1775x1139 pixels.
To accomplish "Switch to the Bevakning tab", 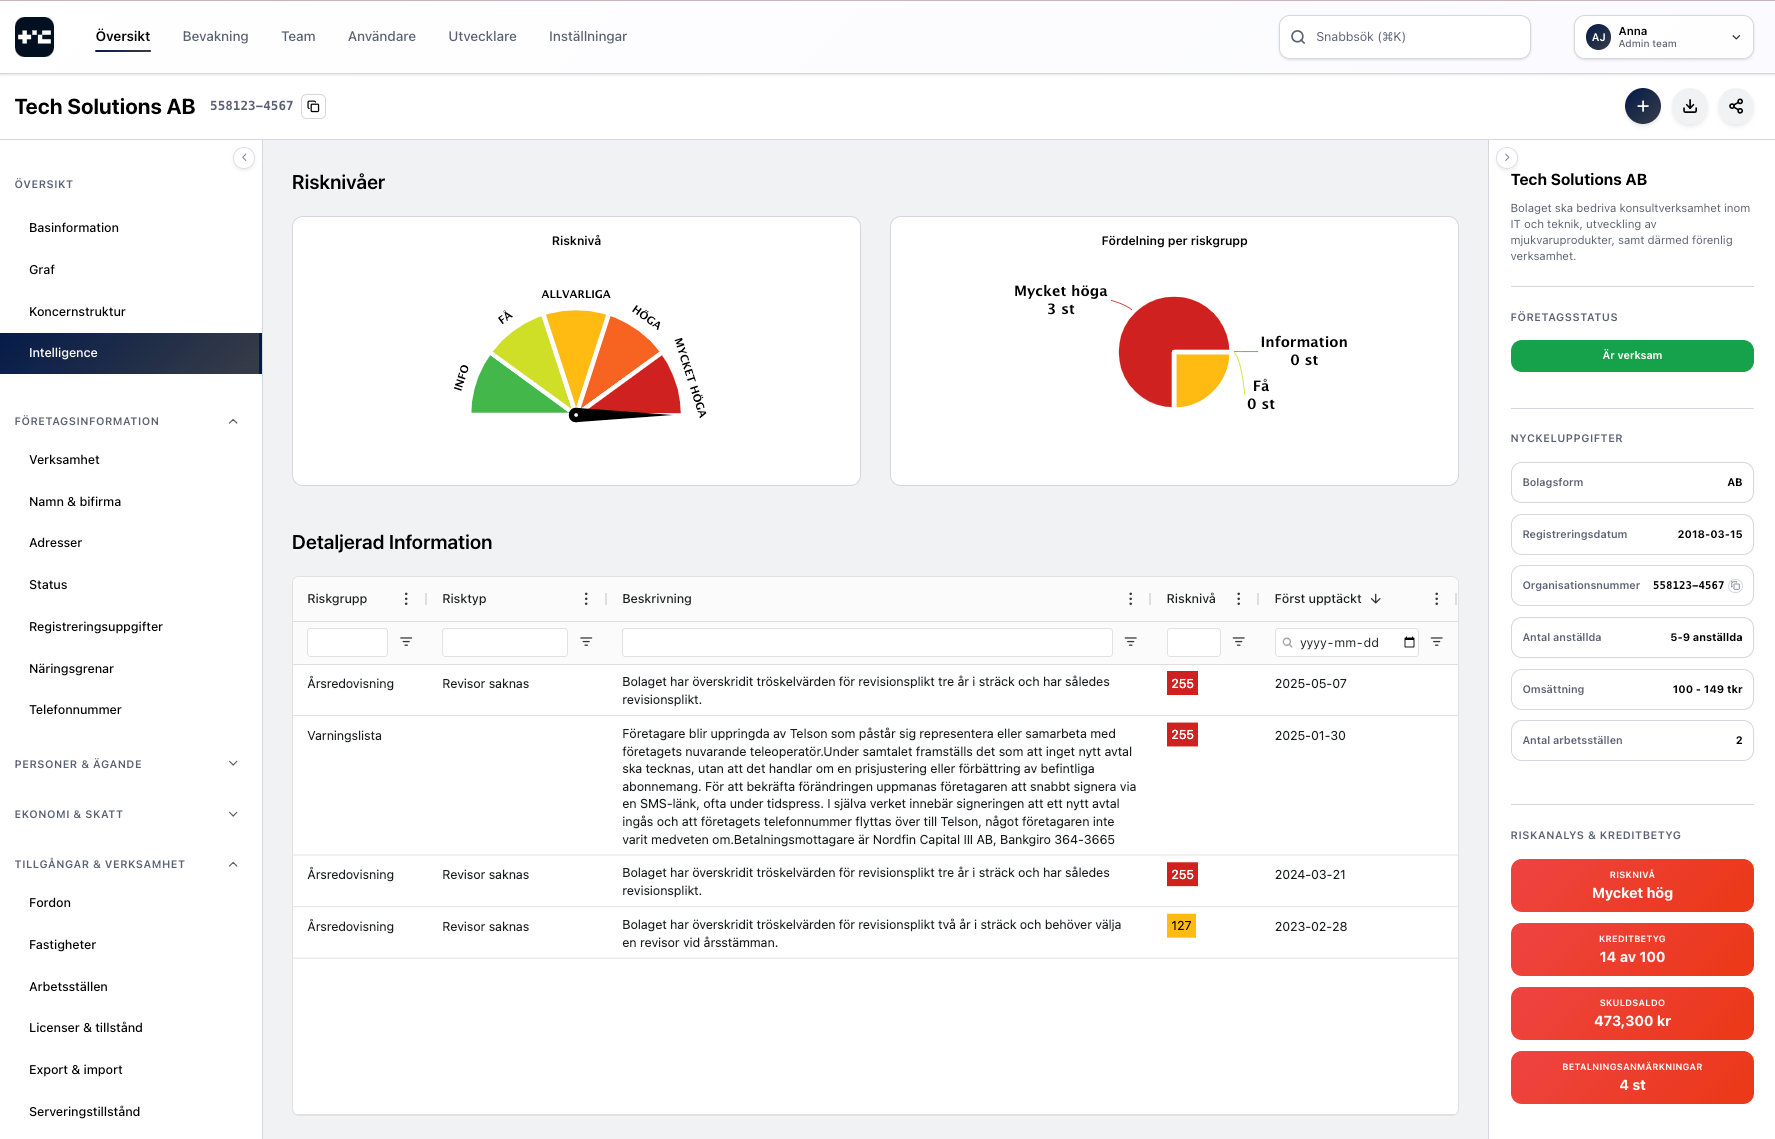I will (215, 37).
